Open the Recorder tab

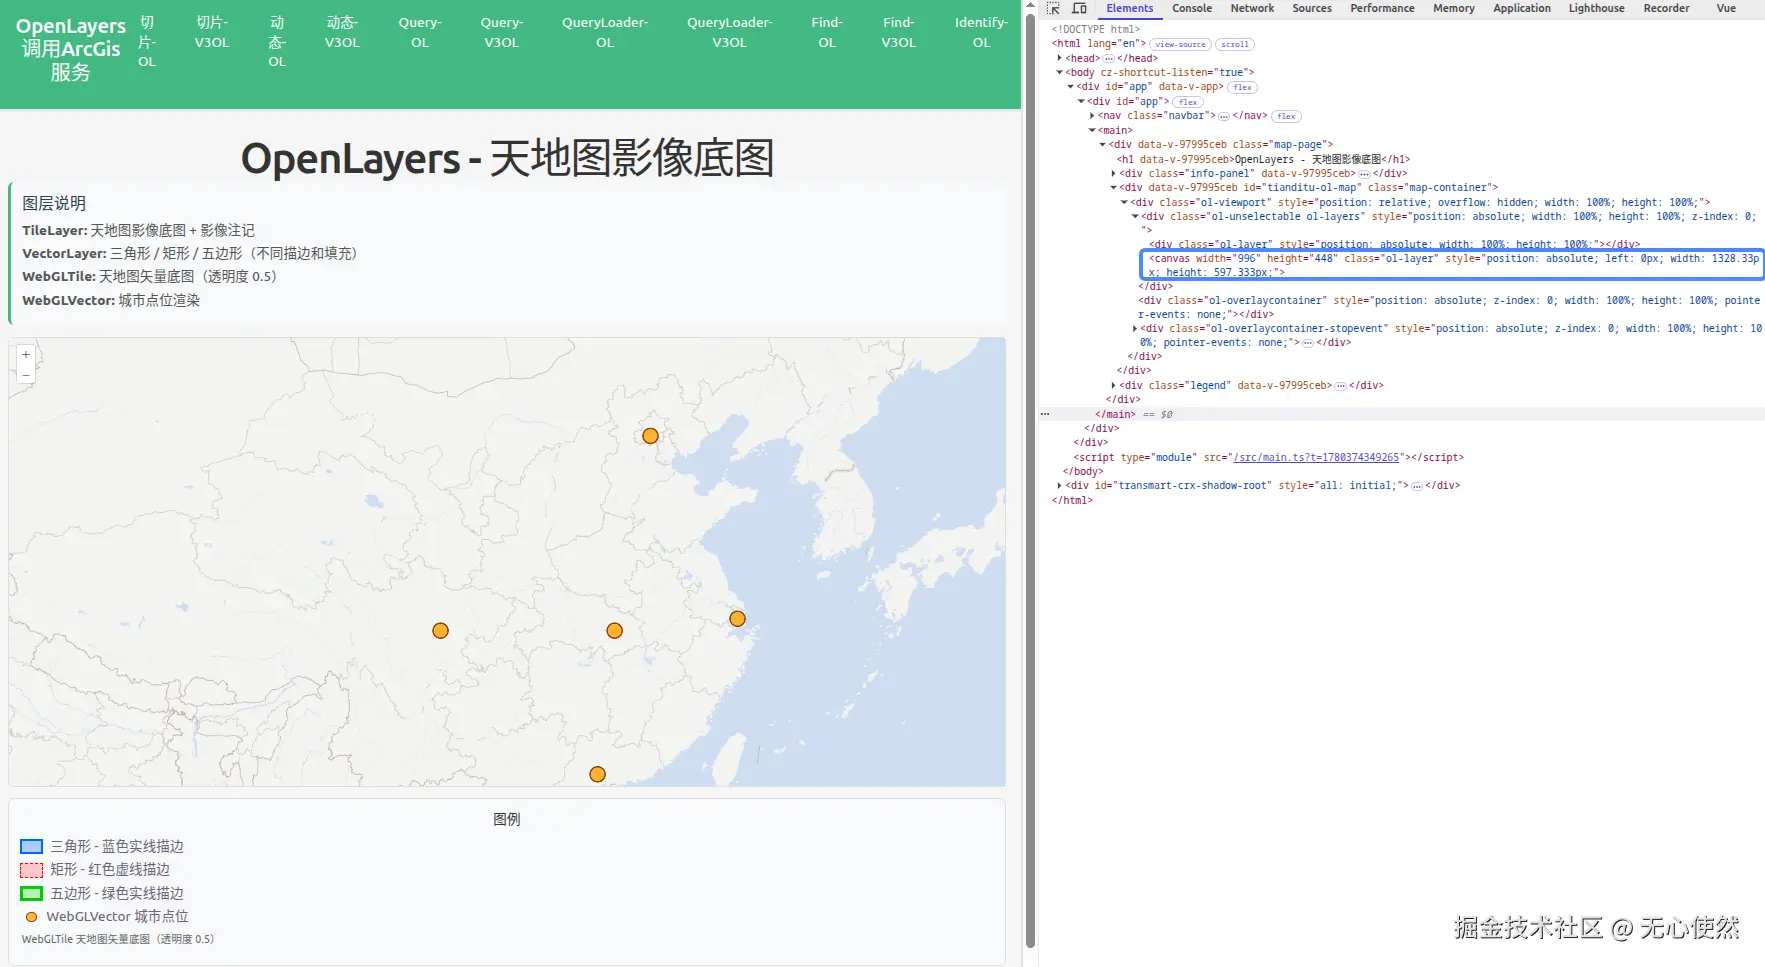[1666, 8]
